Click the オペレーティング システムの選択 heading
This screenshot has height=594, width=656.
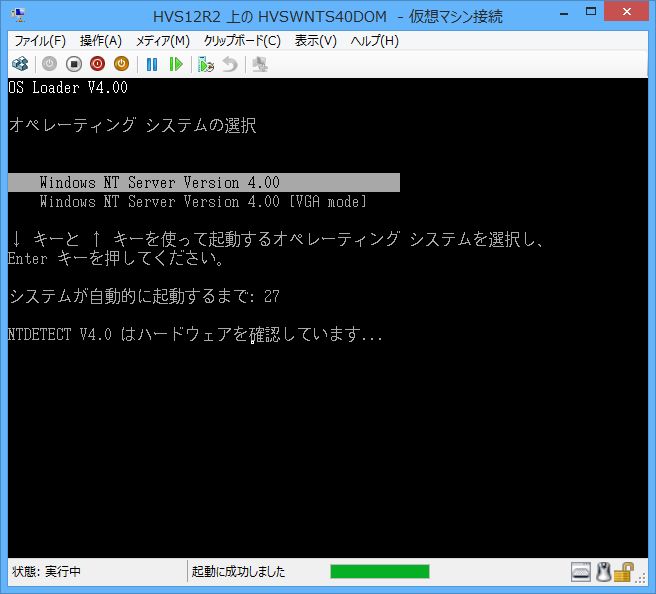tap(133, 125)
